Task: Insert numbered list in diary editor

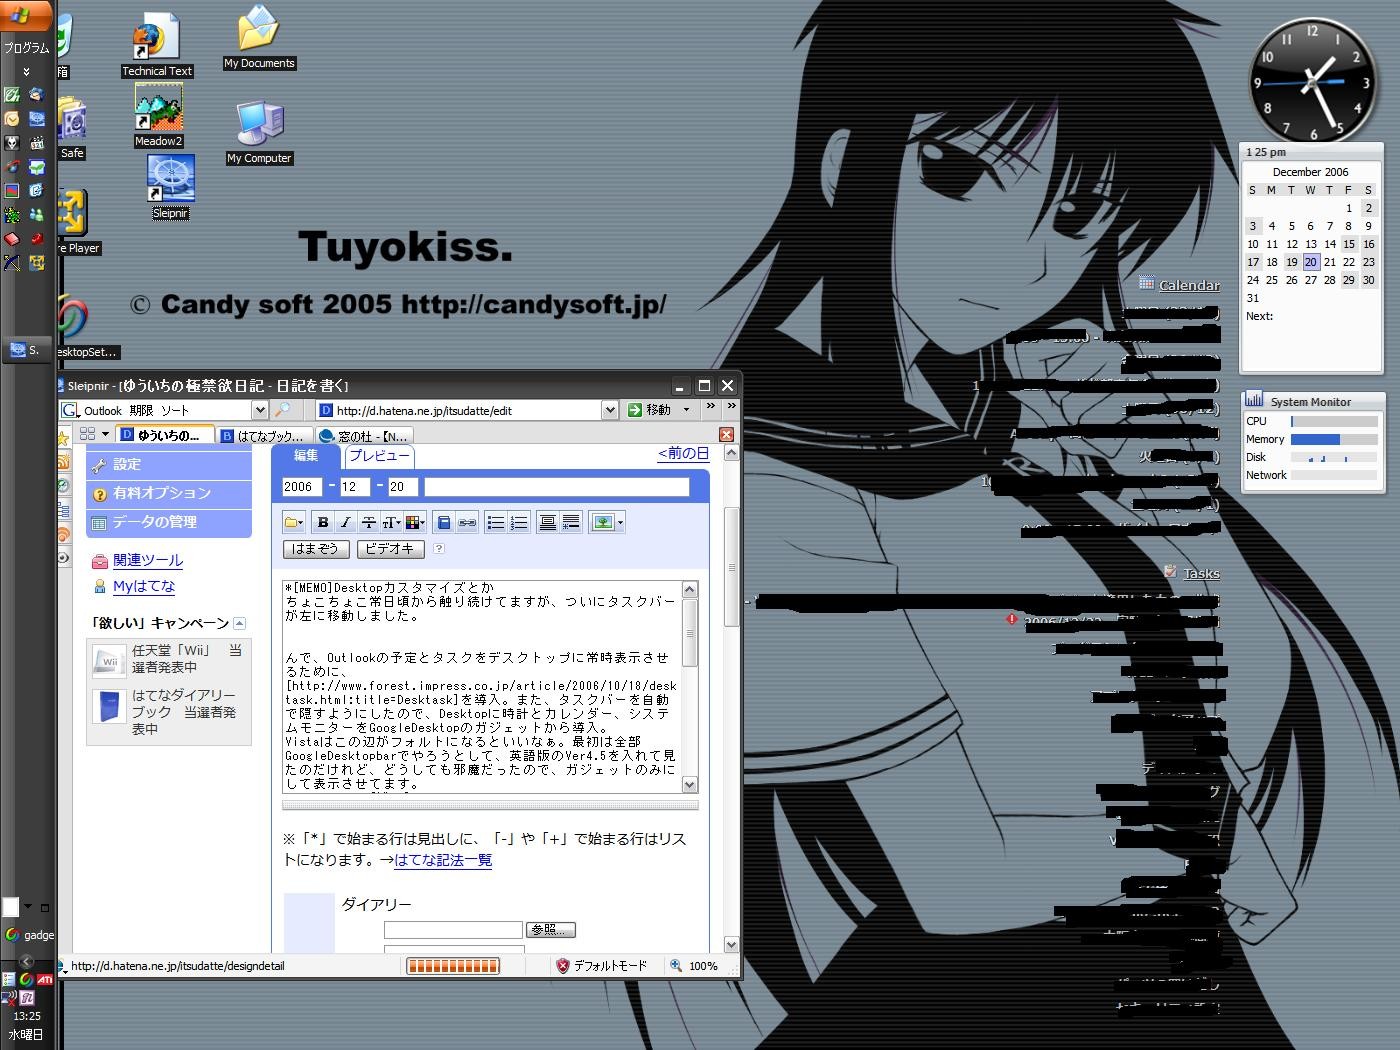Action: click(518, 522)
